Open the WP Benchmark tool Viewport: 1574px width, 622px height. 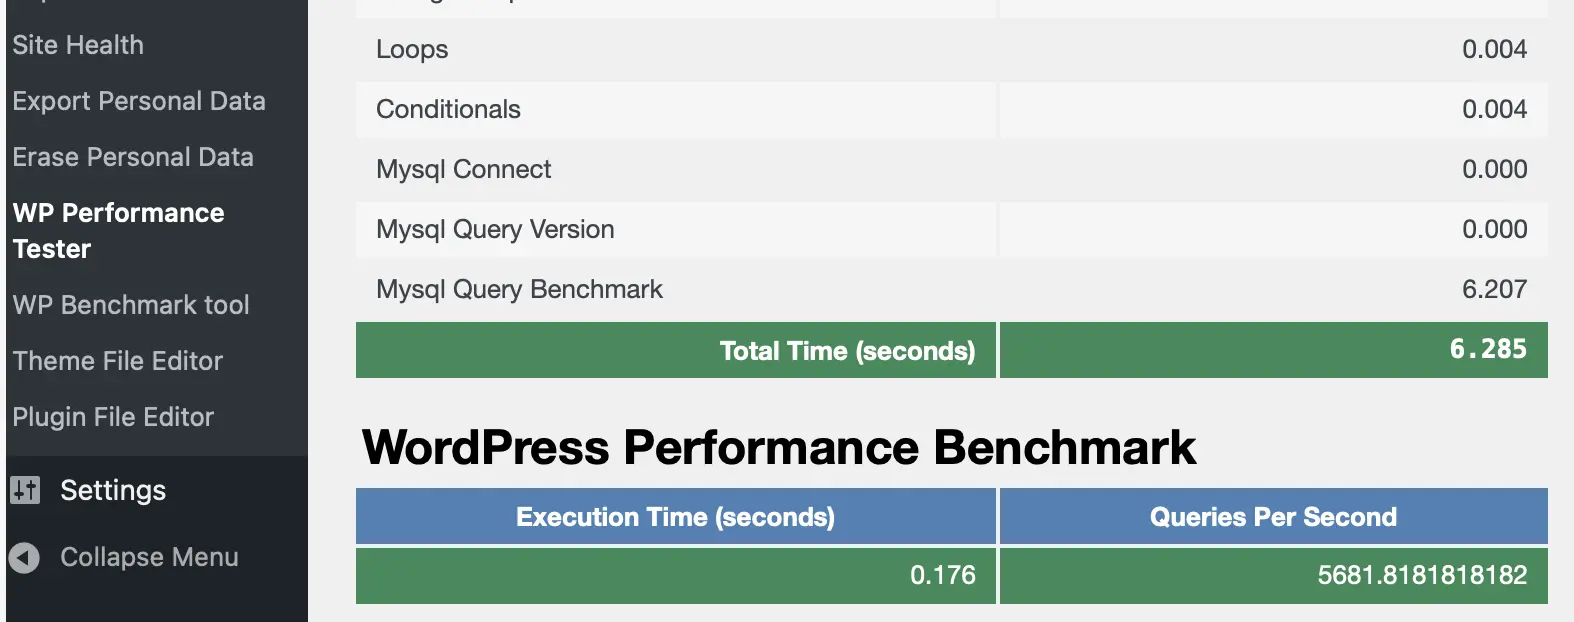point(131,304)
